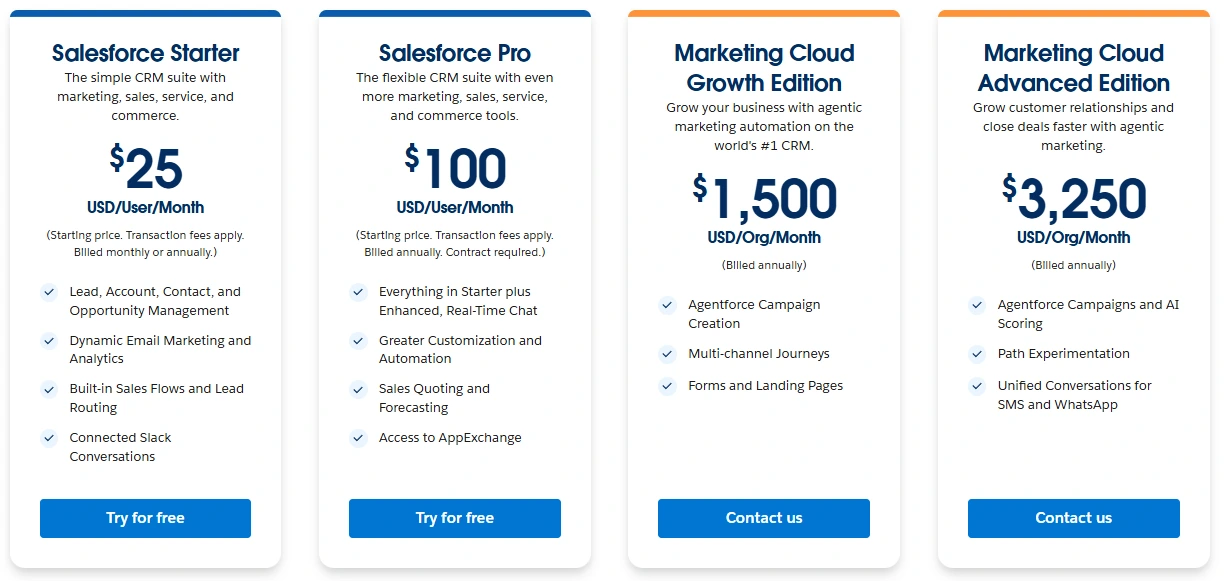Click the checkmark next to Greater Customization and Automation
The height and width of the screenshot is (581, 1224).
pos(358,341)
